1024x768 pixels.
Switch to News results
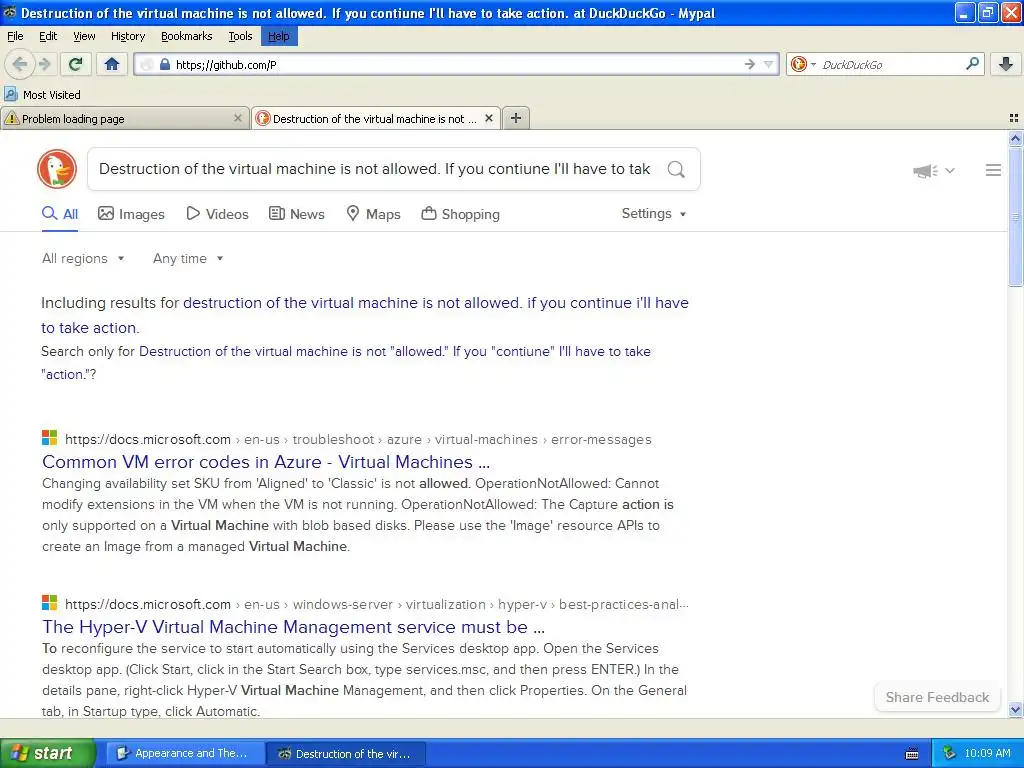click(x=297, y=214)
